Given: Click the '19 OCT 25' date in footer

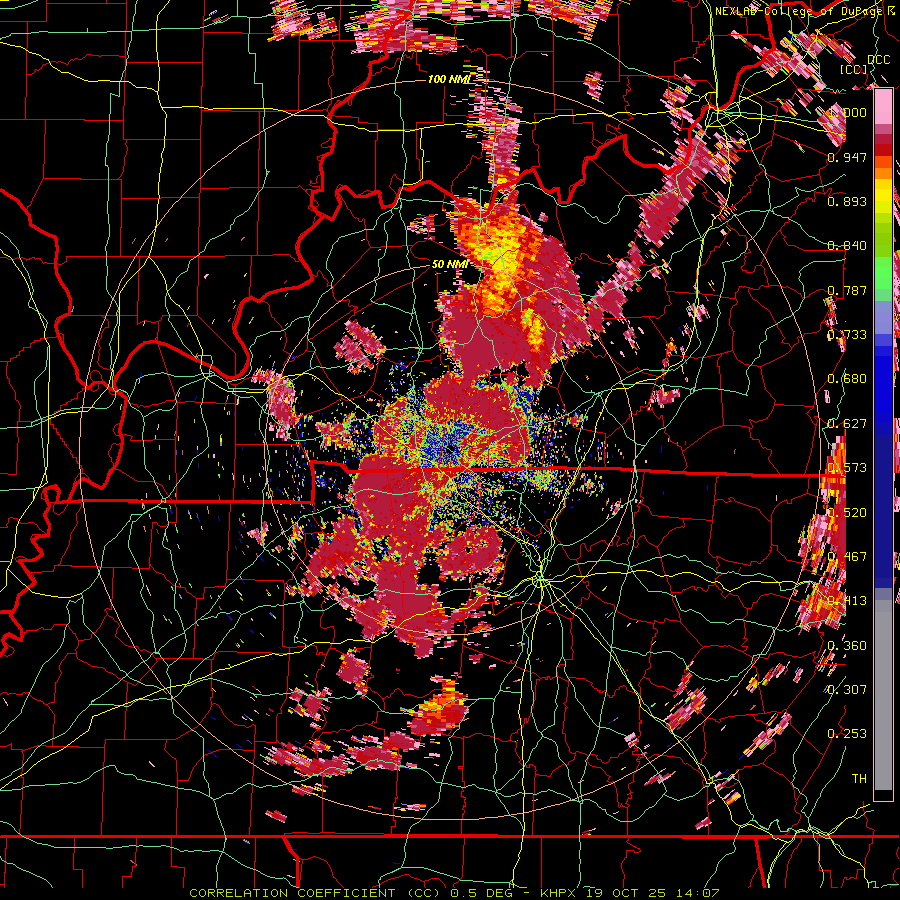Looking at the screenshot, I should coord(626,893).
